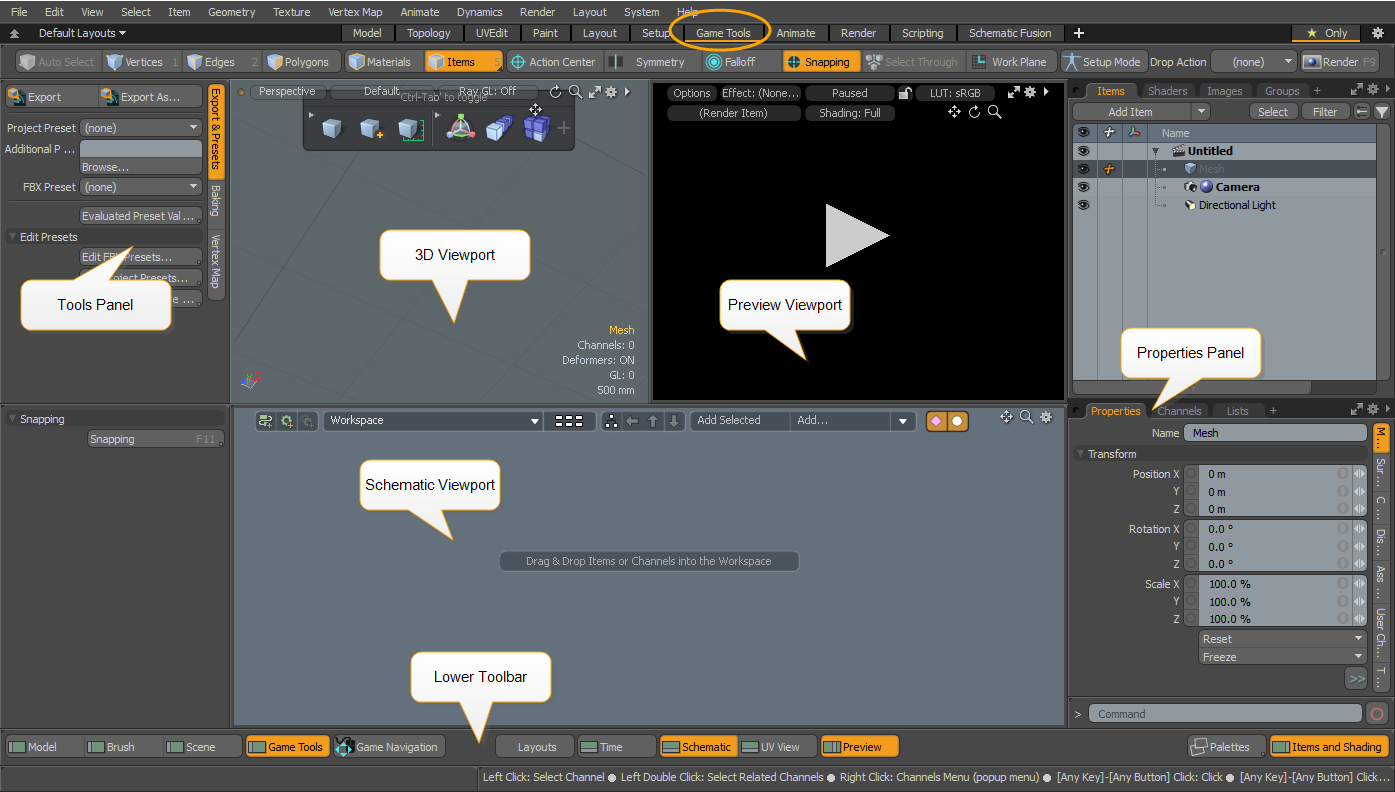Click the Name field containing Mesh
The height and width of the screenshot is (792, 1395).
tap(1275, 433)
